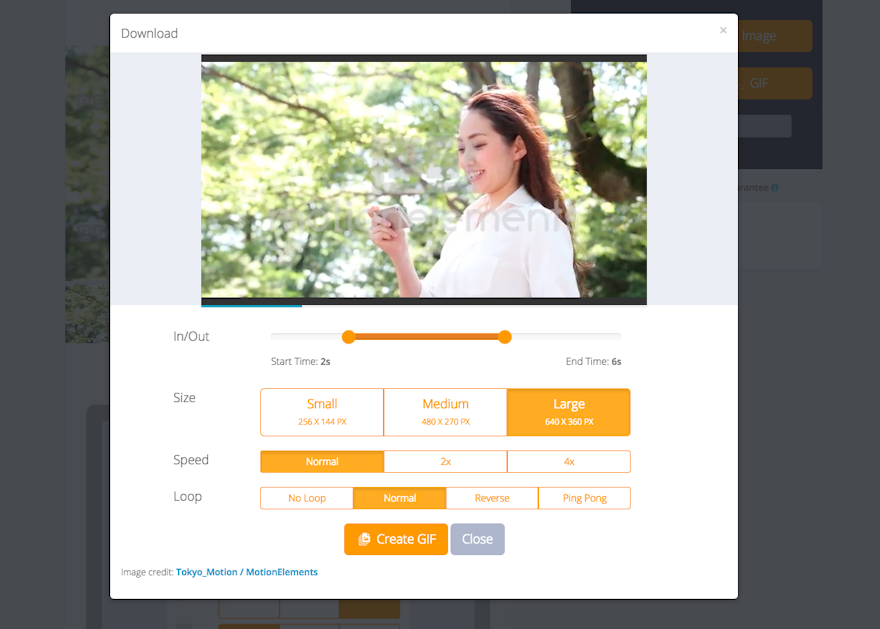This screenshot has height=629, width=880.
Task: Click the In/Out end time slider handle
Action: pos(505,337)
